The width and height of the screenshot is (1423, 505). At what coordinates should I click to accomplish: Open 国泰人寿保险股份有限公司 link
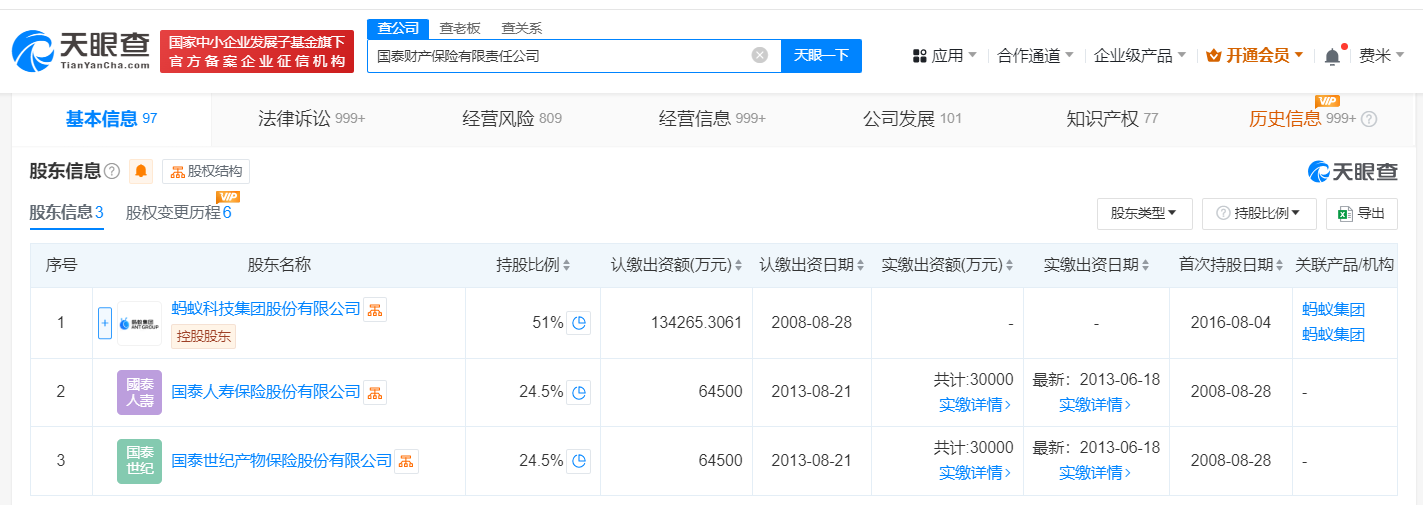[266, 392]
